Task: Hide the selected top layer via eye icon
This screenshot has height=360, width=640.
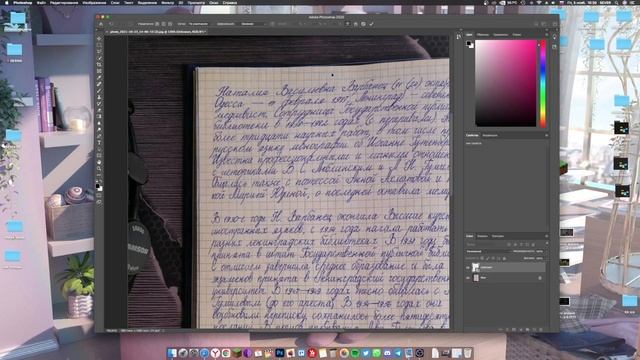Action: pyautogui.click(x=468, y=267)
